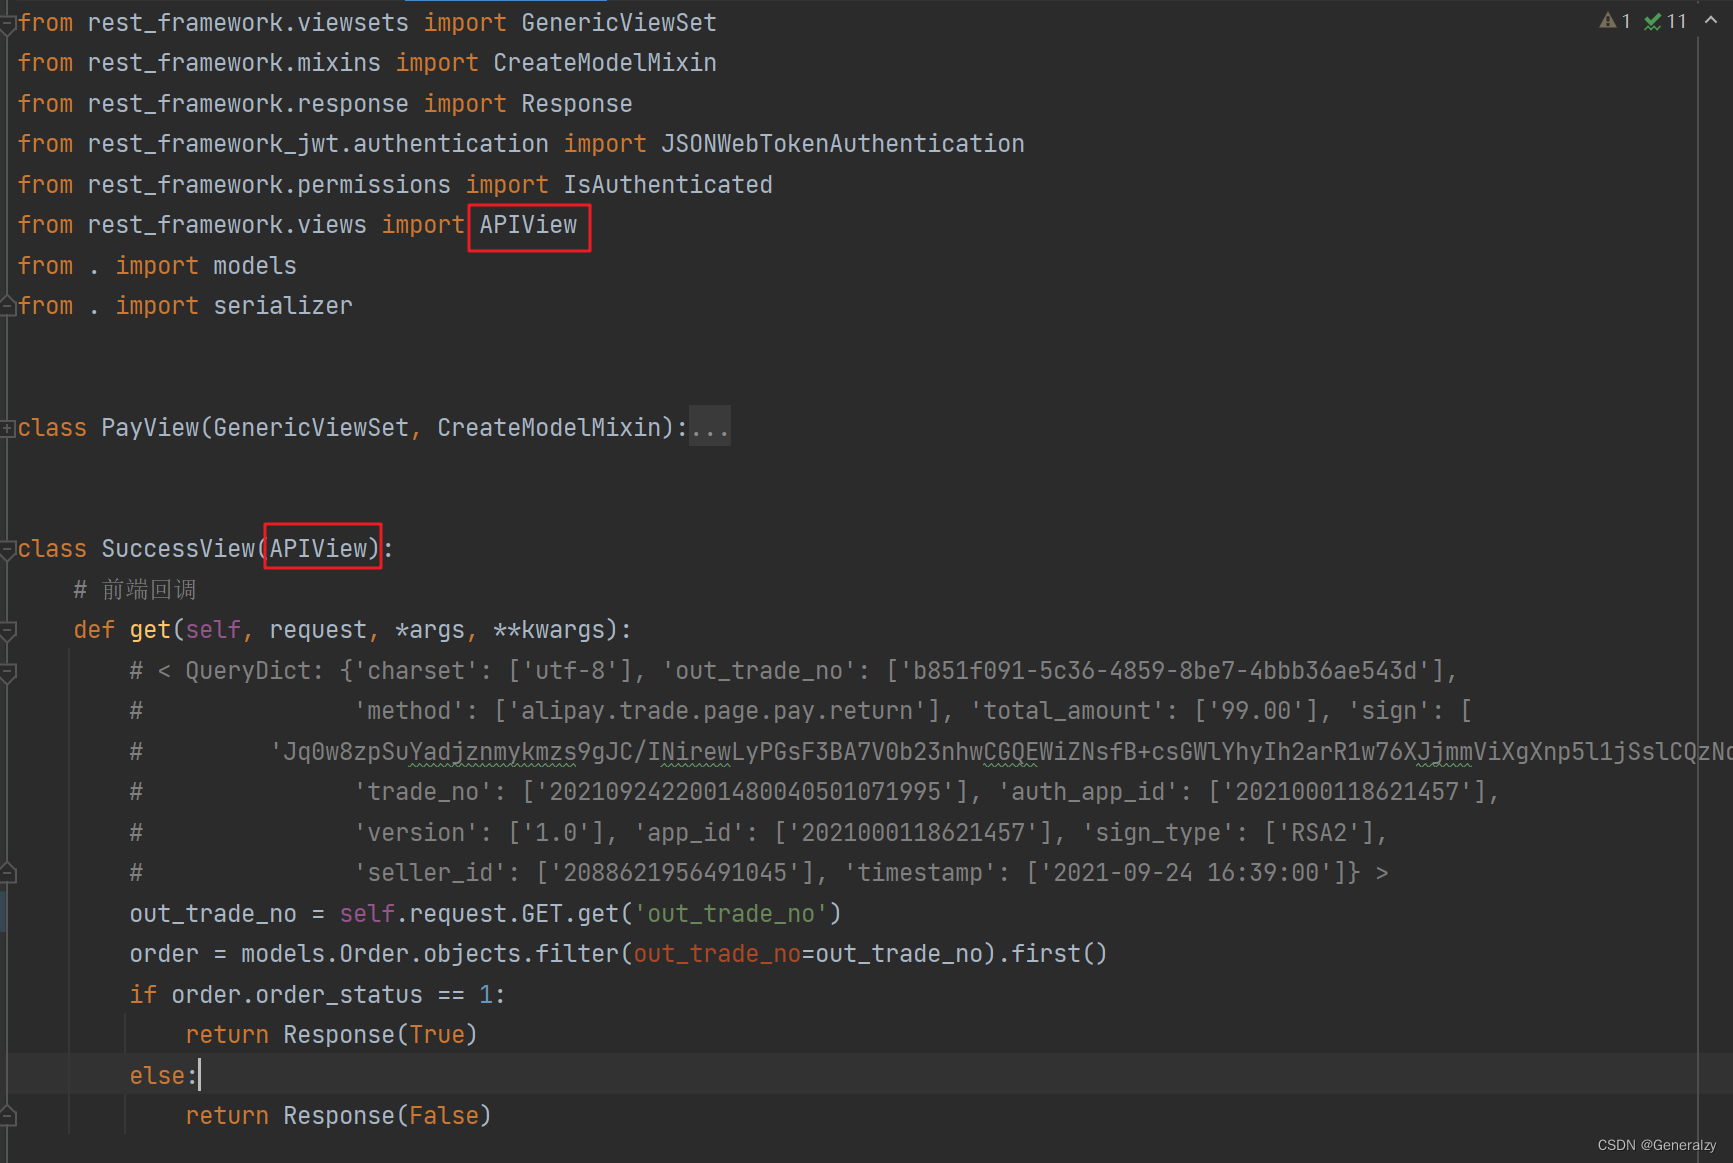Image resolution: width=1733 pixels, height=1163 pixels.
Task: Click the inspection widget up chevron
Action: point(1711,20)
